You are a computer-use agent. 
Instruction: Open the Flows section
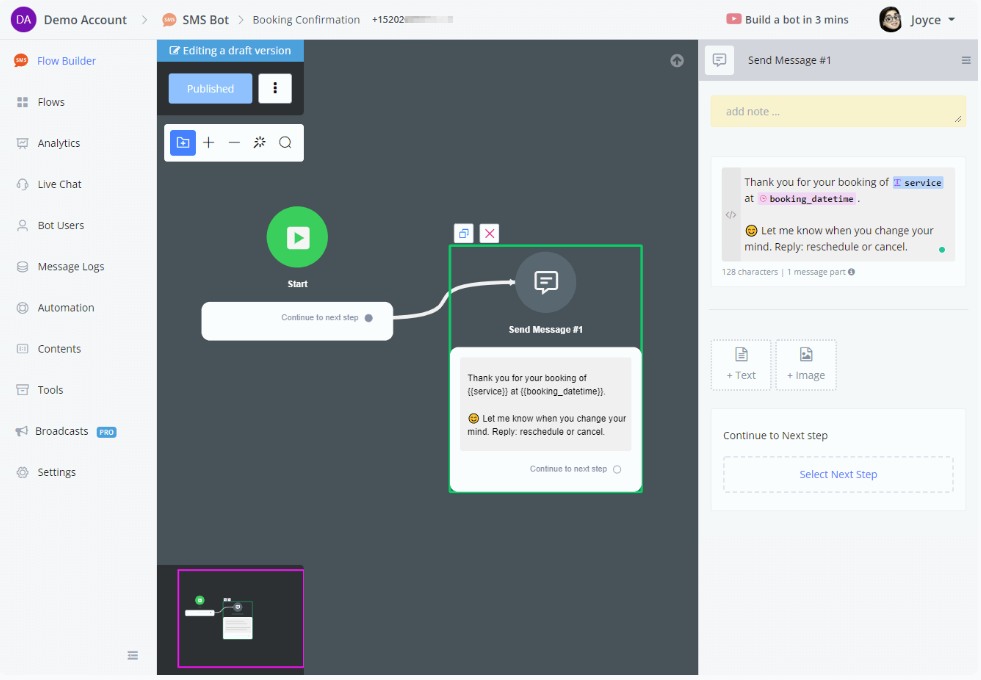40,102
